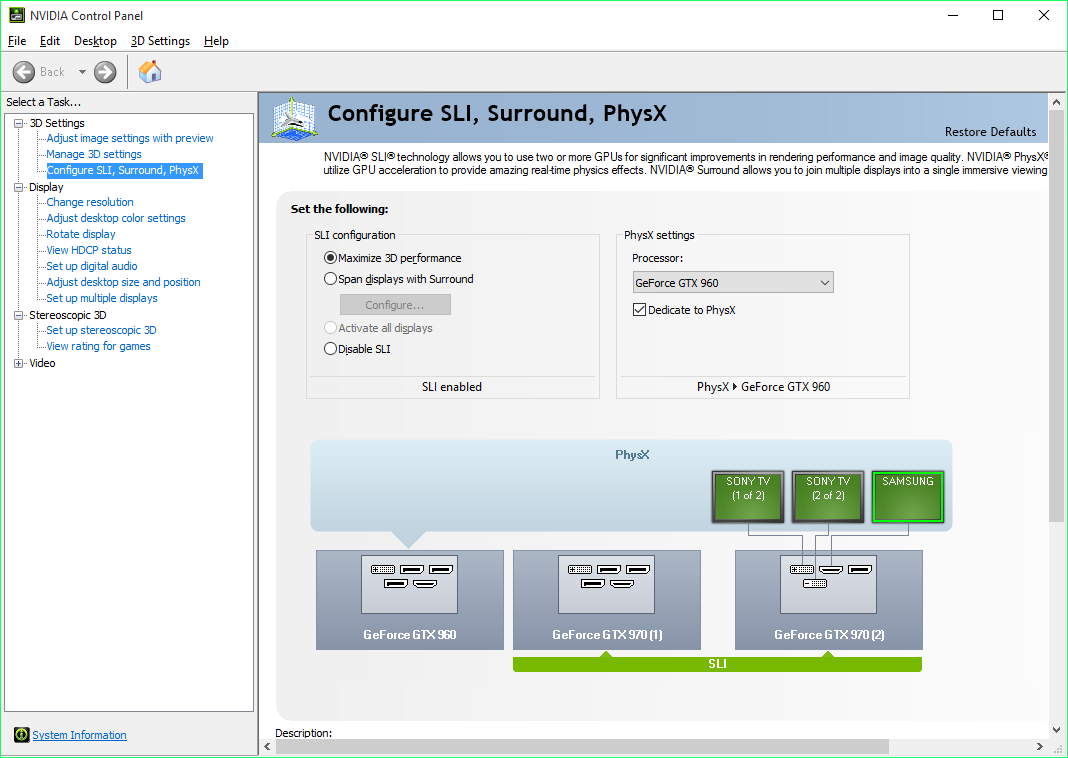Click the NVIDIA logo in title bar

[x=16, y=15]
